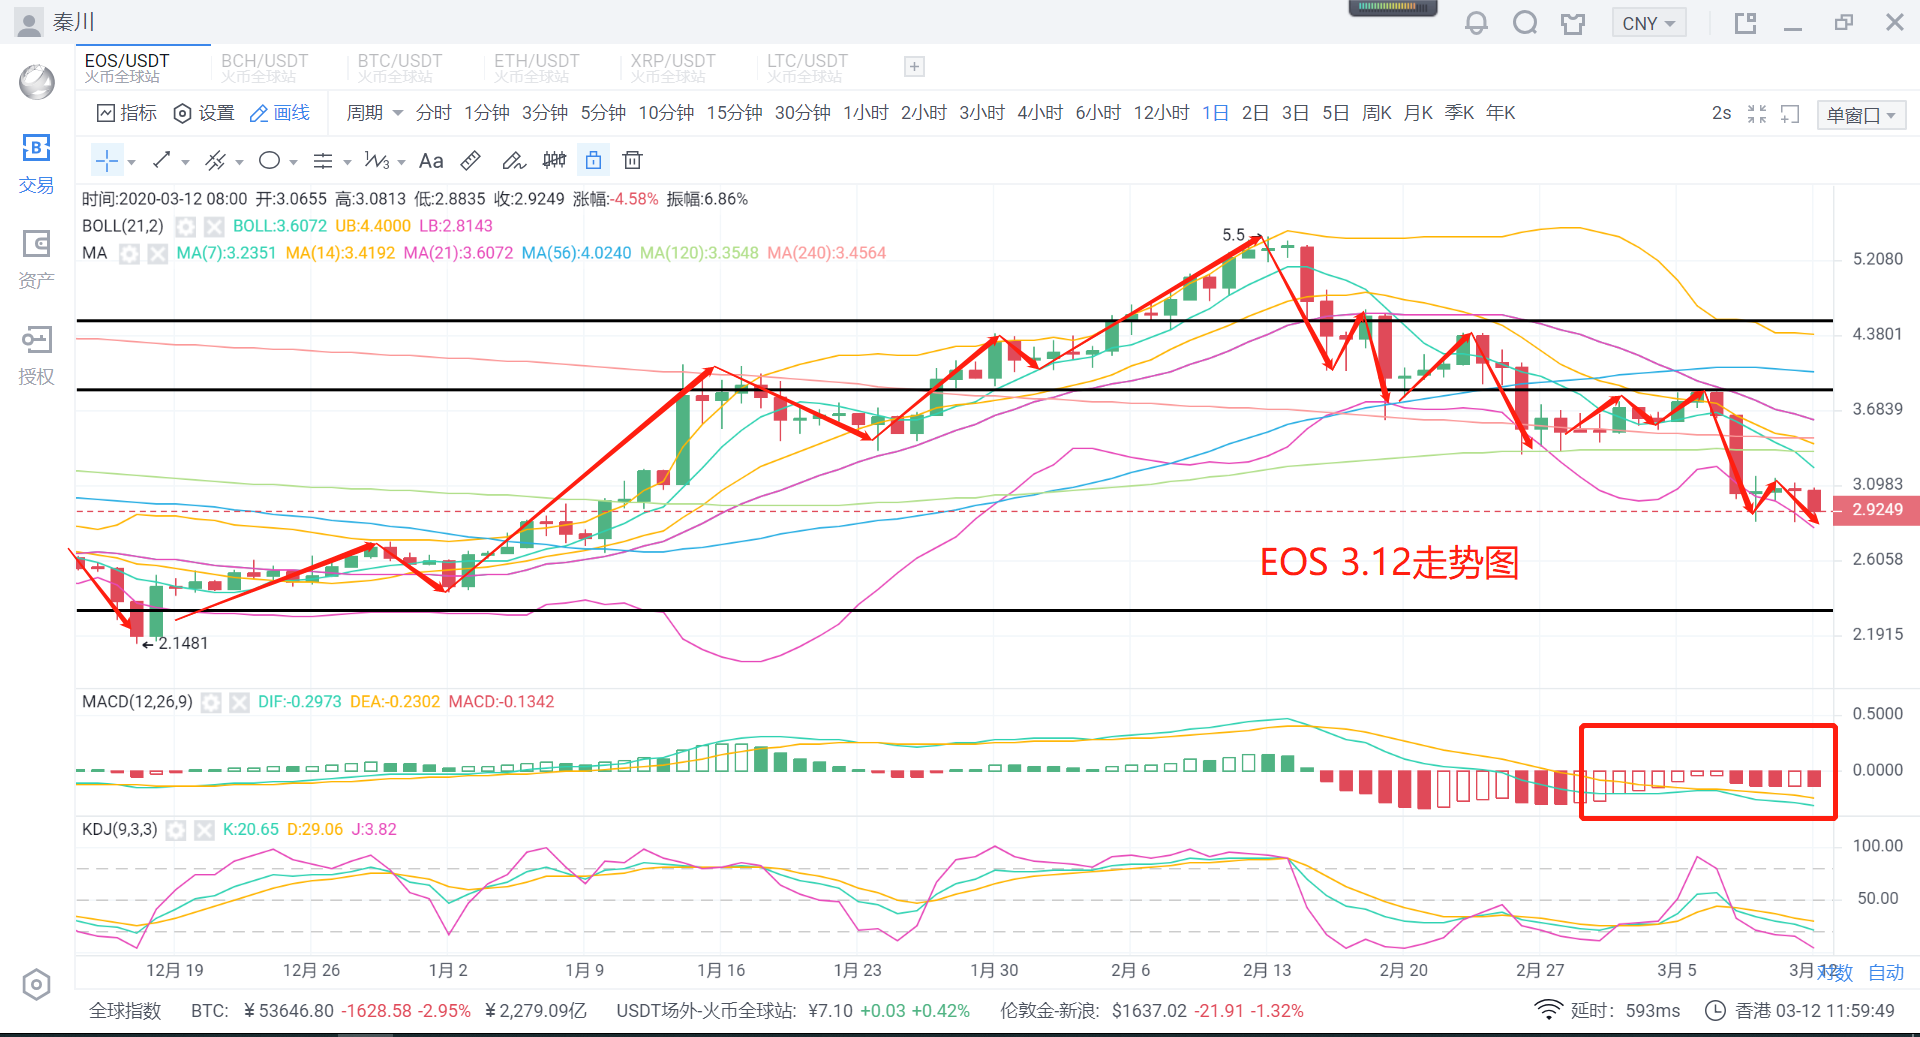This screenshot has width=1920, height=1037.
Task: Select the EOS/USDT tab
Action: (x=143, y=67)
